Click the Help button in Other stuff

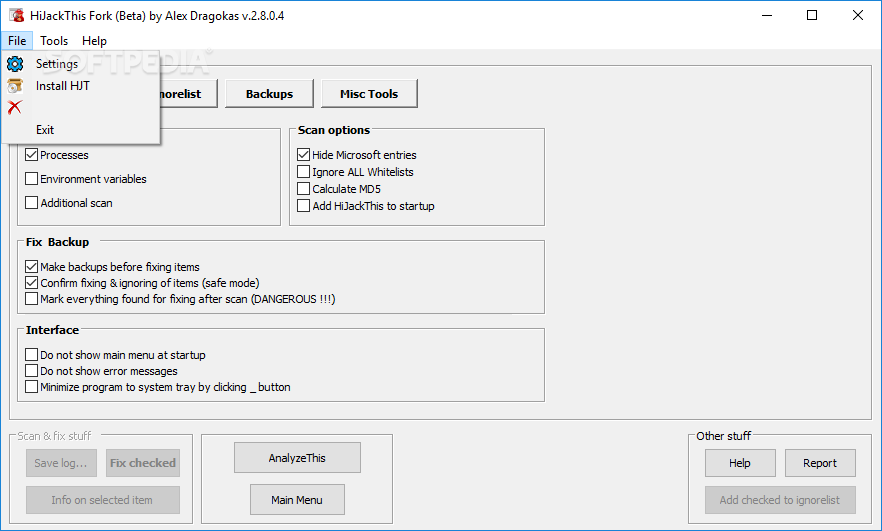point(740,463)
